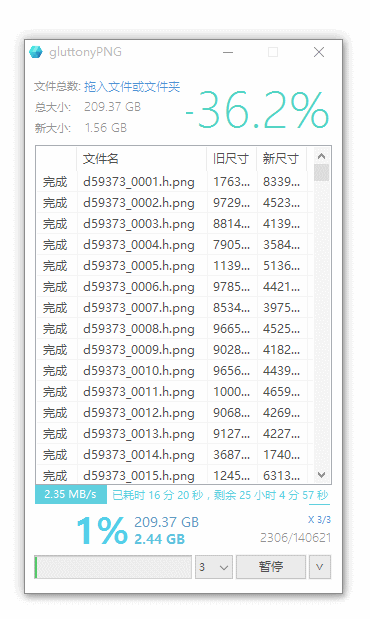Close the gluttonyPNG window
The width and height of the screenshot is (370, 619).
[x=319, y=52]
